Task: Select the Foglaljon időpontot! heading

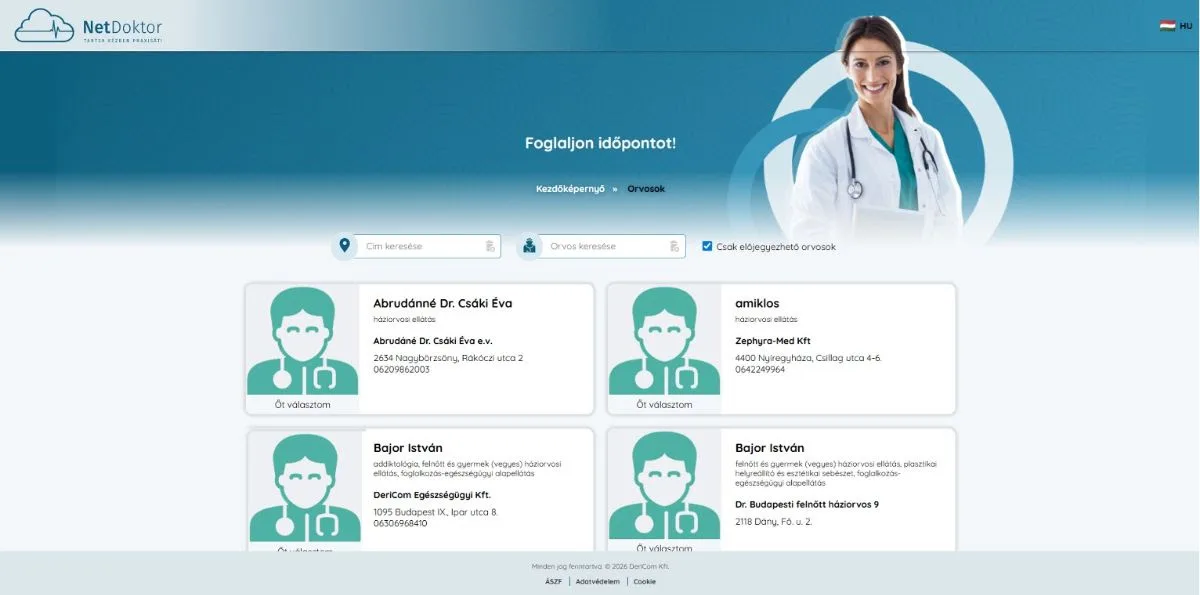Action: (600, 143)
